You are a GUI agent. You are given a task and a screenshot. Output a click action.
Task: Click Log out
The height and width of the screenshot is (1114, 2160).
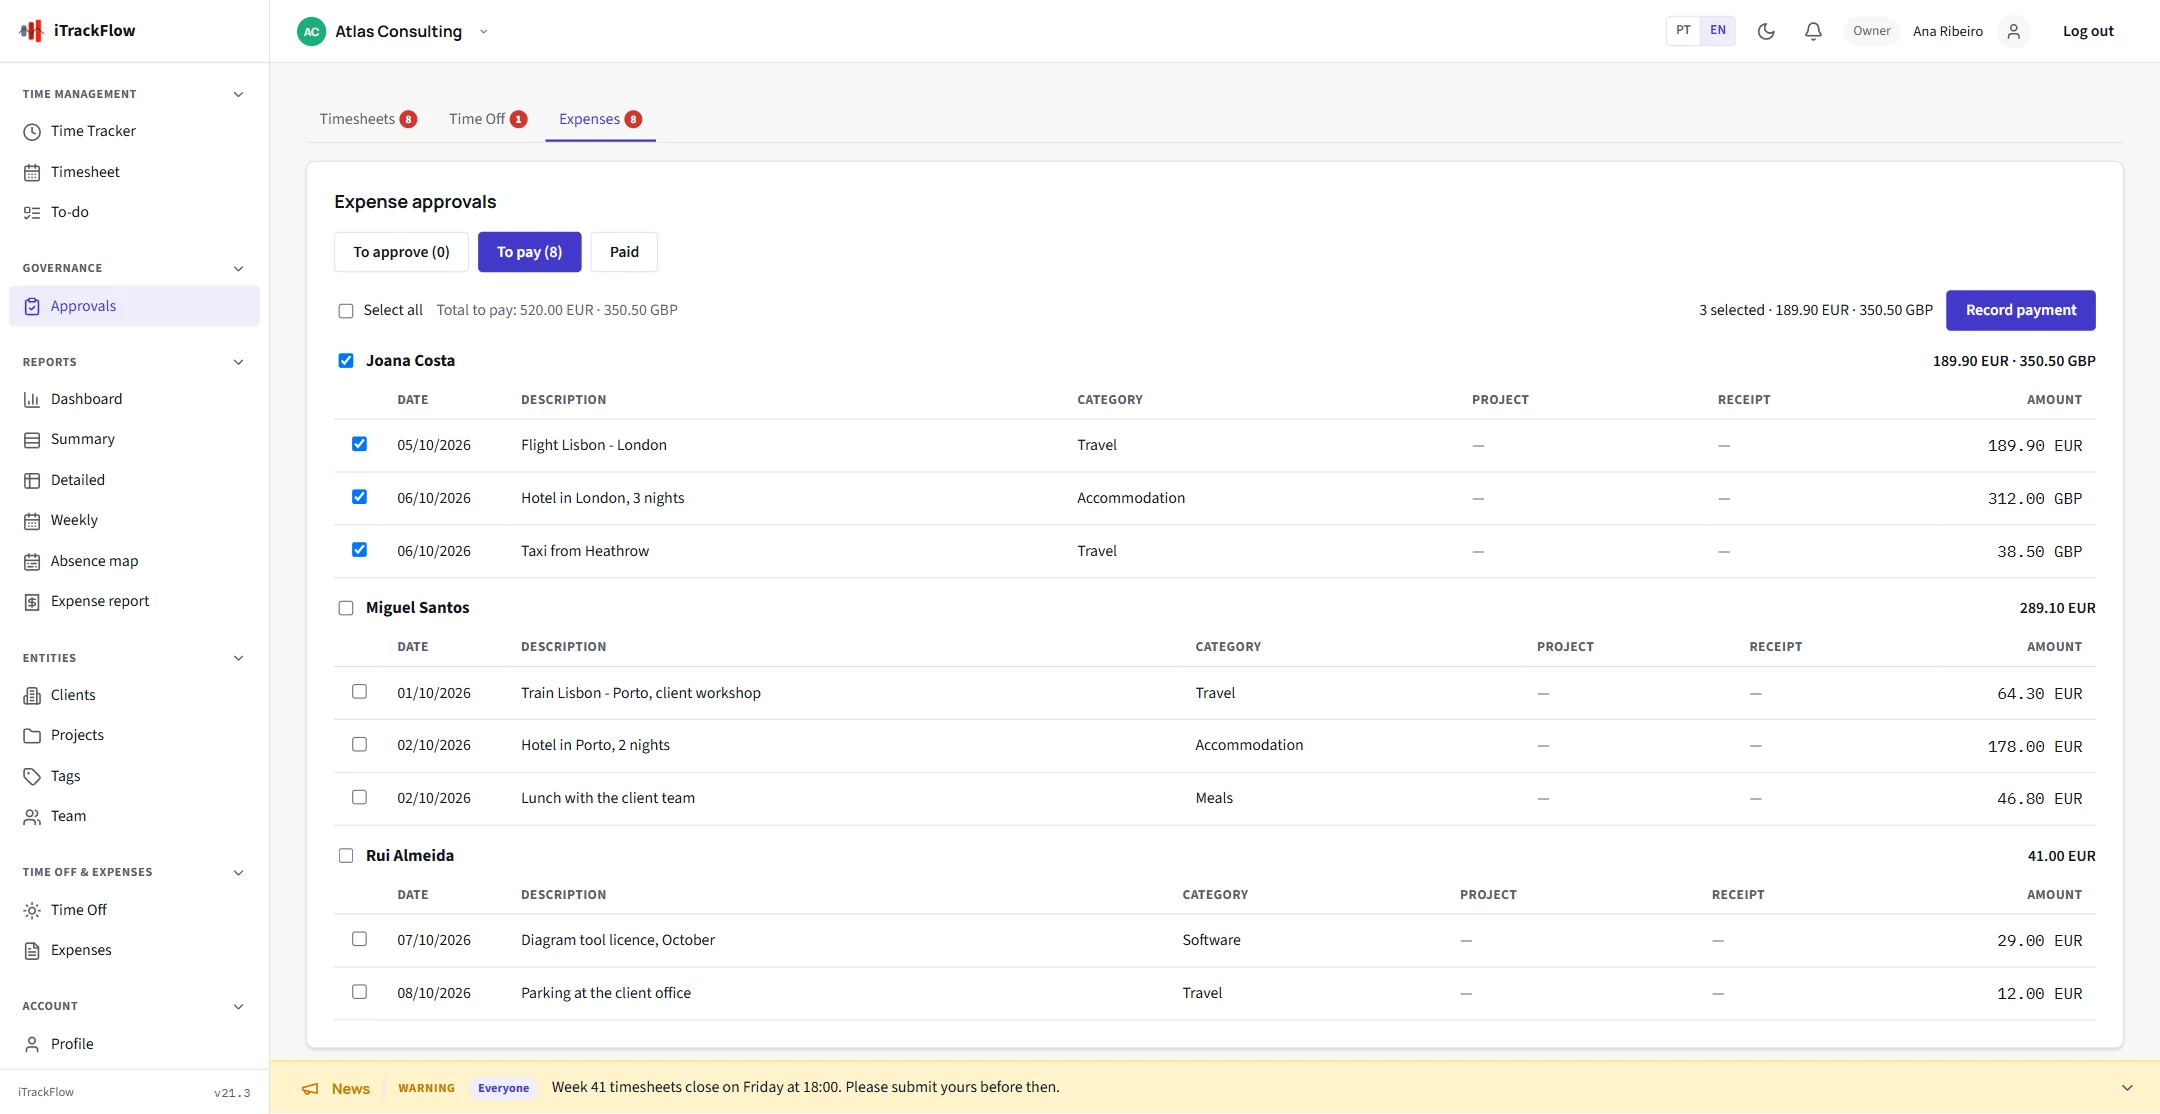pyautogui.click(x=2088, y=31)
